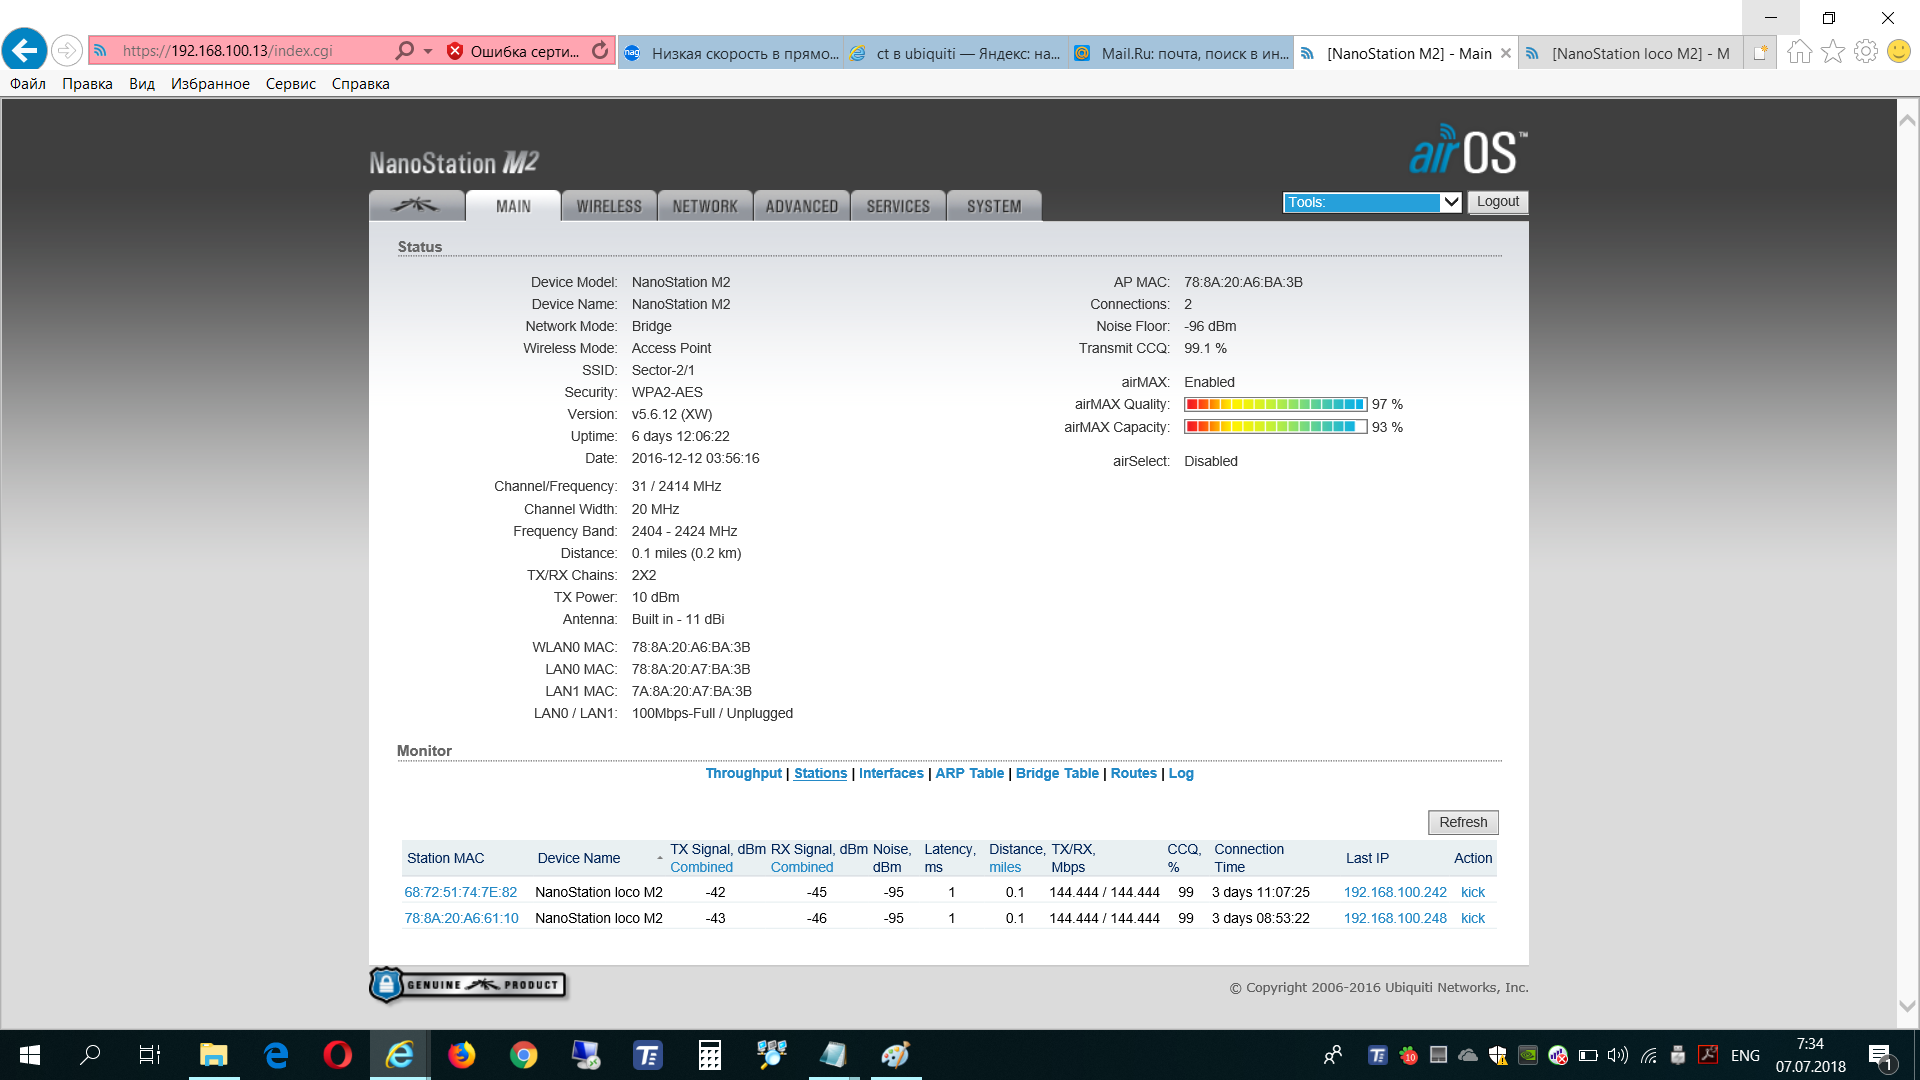Screen dimensions: 1920x1080
Task: Open the Сервис menu
Action: pos(290,84)
